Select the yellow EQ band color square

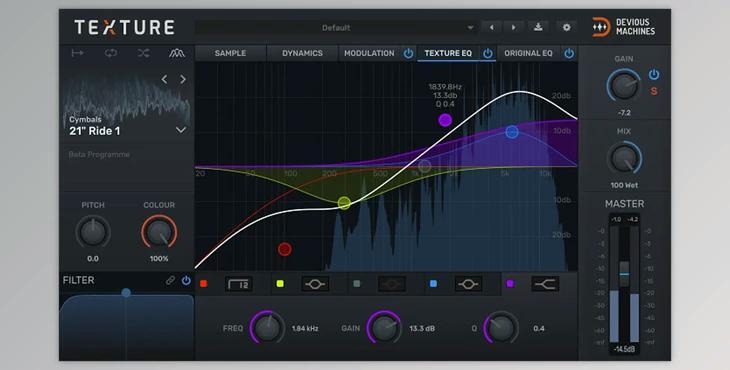(280, 283)
